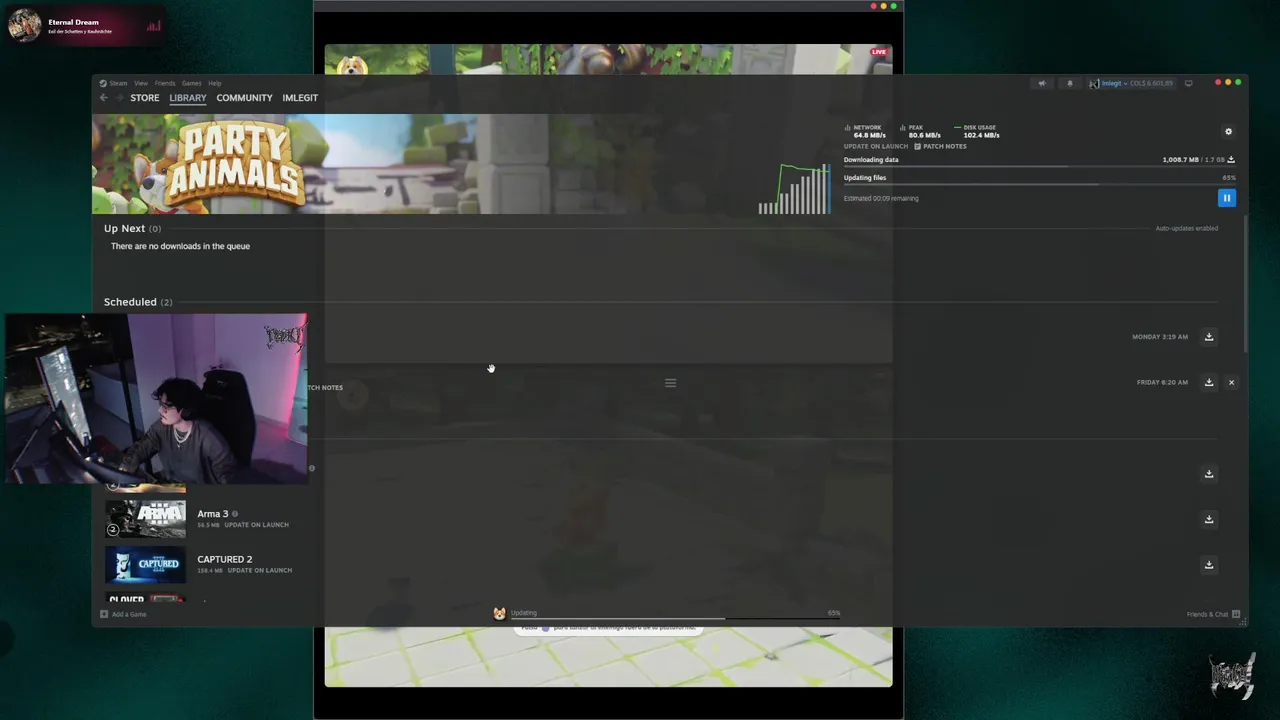Open the announcements megaphone icon

click(x=1042, y=83)
